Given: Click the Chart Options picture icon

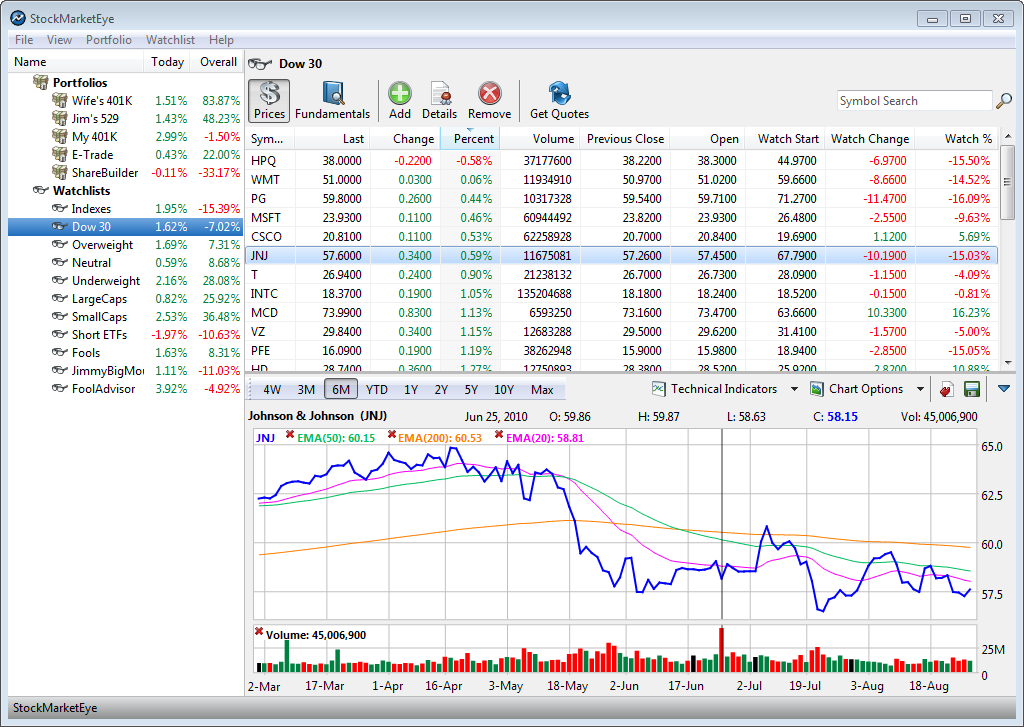Looking at the screenshot, I should click(x=816, y=389).
